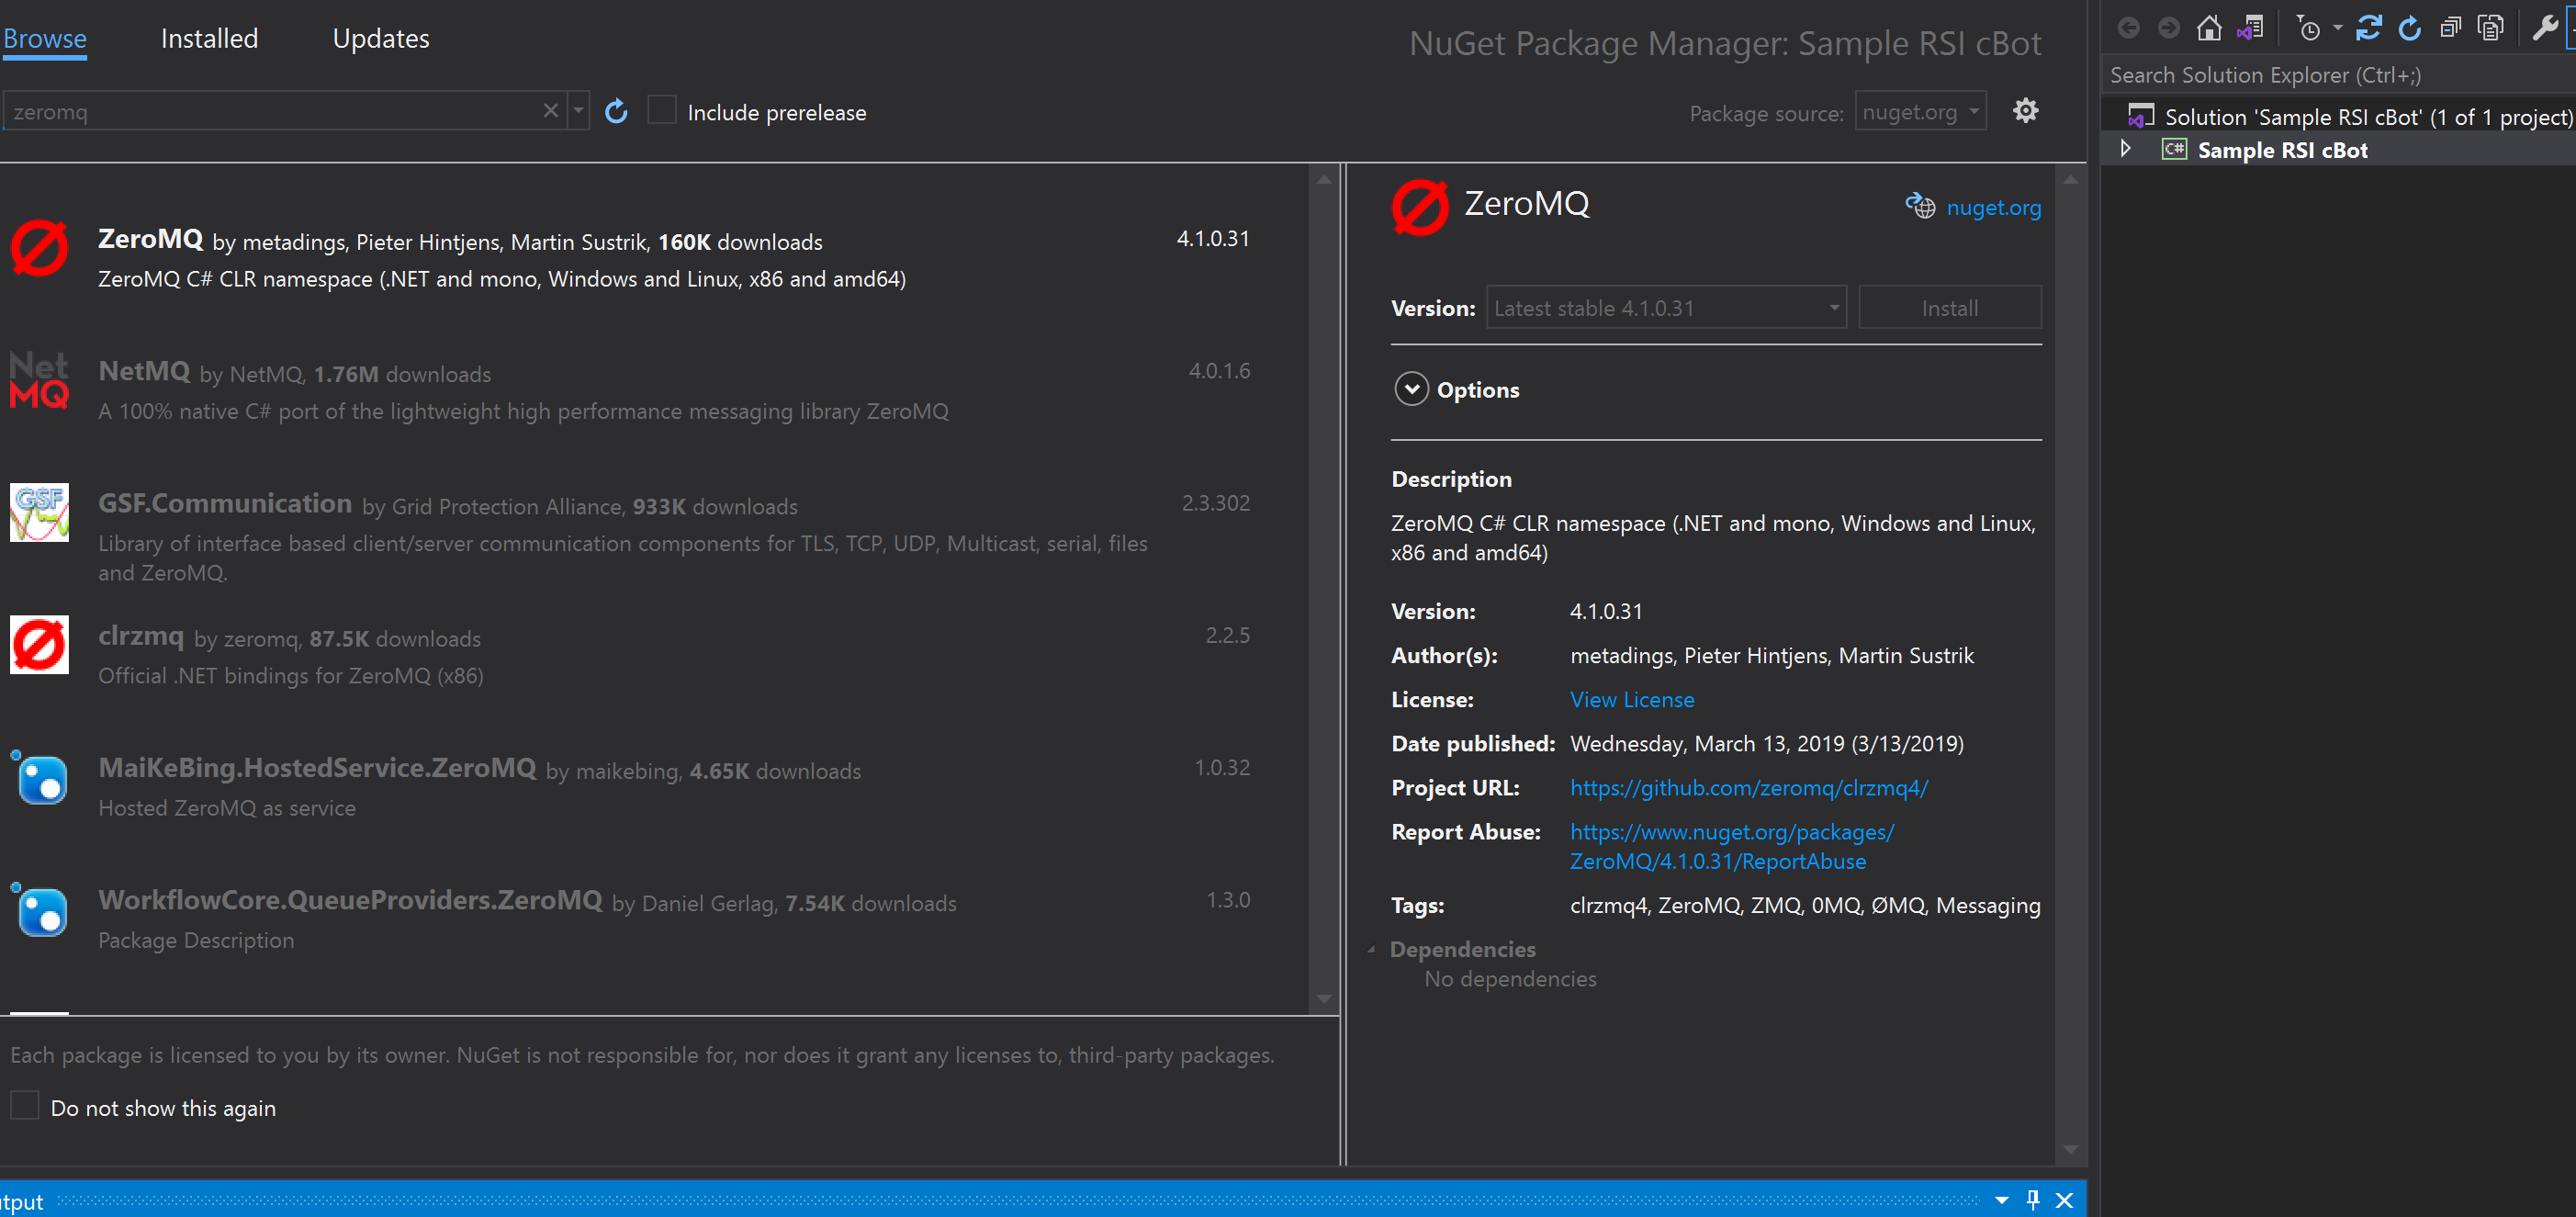The height and width of the screenshot is (1217, 2576).
Task: Expand the Options section
Action: coord(1411,389)
